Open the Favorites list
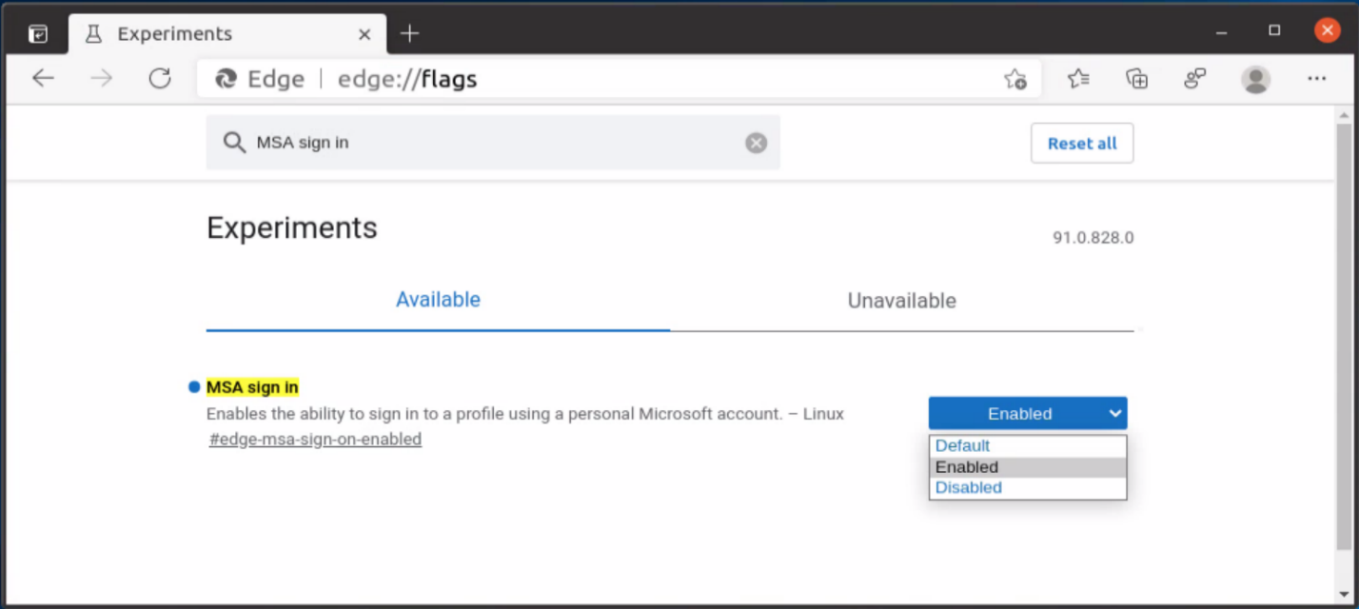1359x609 pixels. click(x=1078, y=78)
